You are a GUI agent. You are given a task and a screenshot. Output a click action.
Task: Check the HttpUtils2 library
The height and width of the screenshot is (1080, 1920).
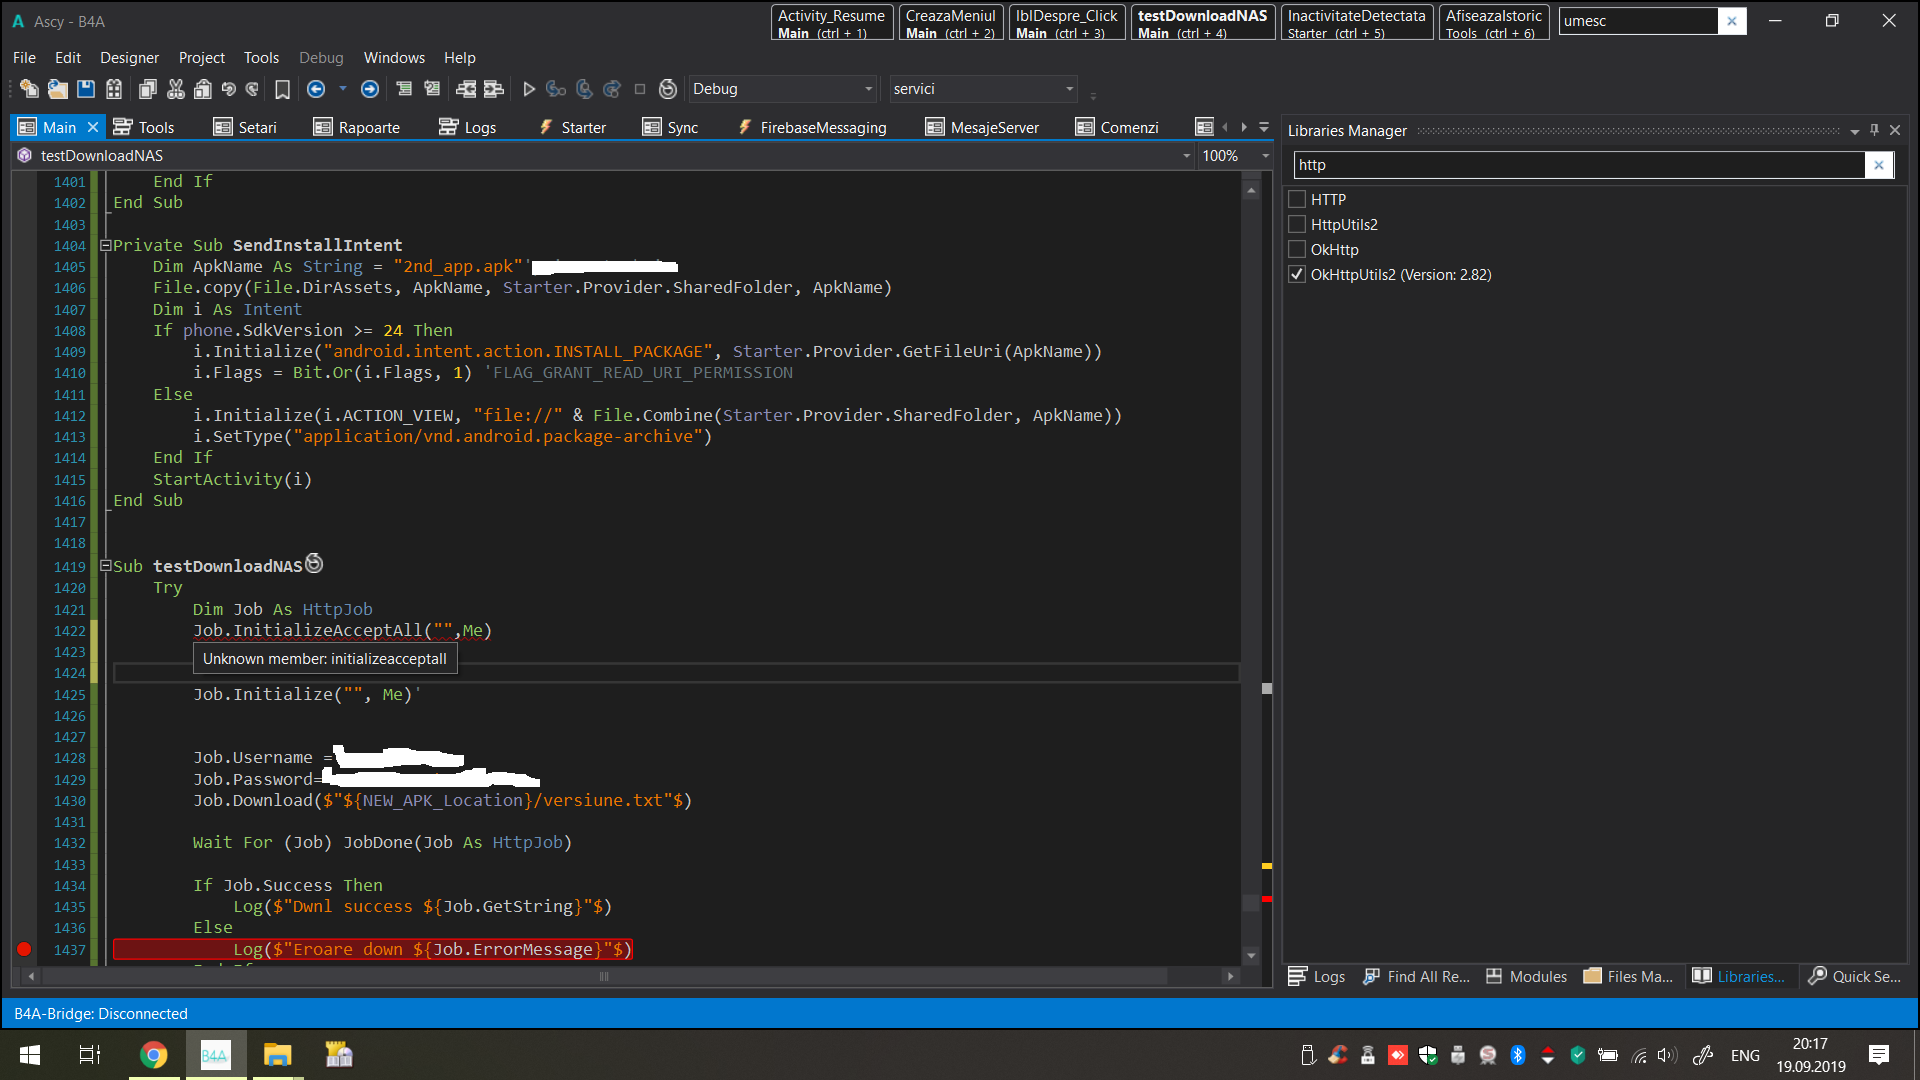click(x=1297, y=224)
